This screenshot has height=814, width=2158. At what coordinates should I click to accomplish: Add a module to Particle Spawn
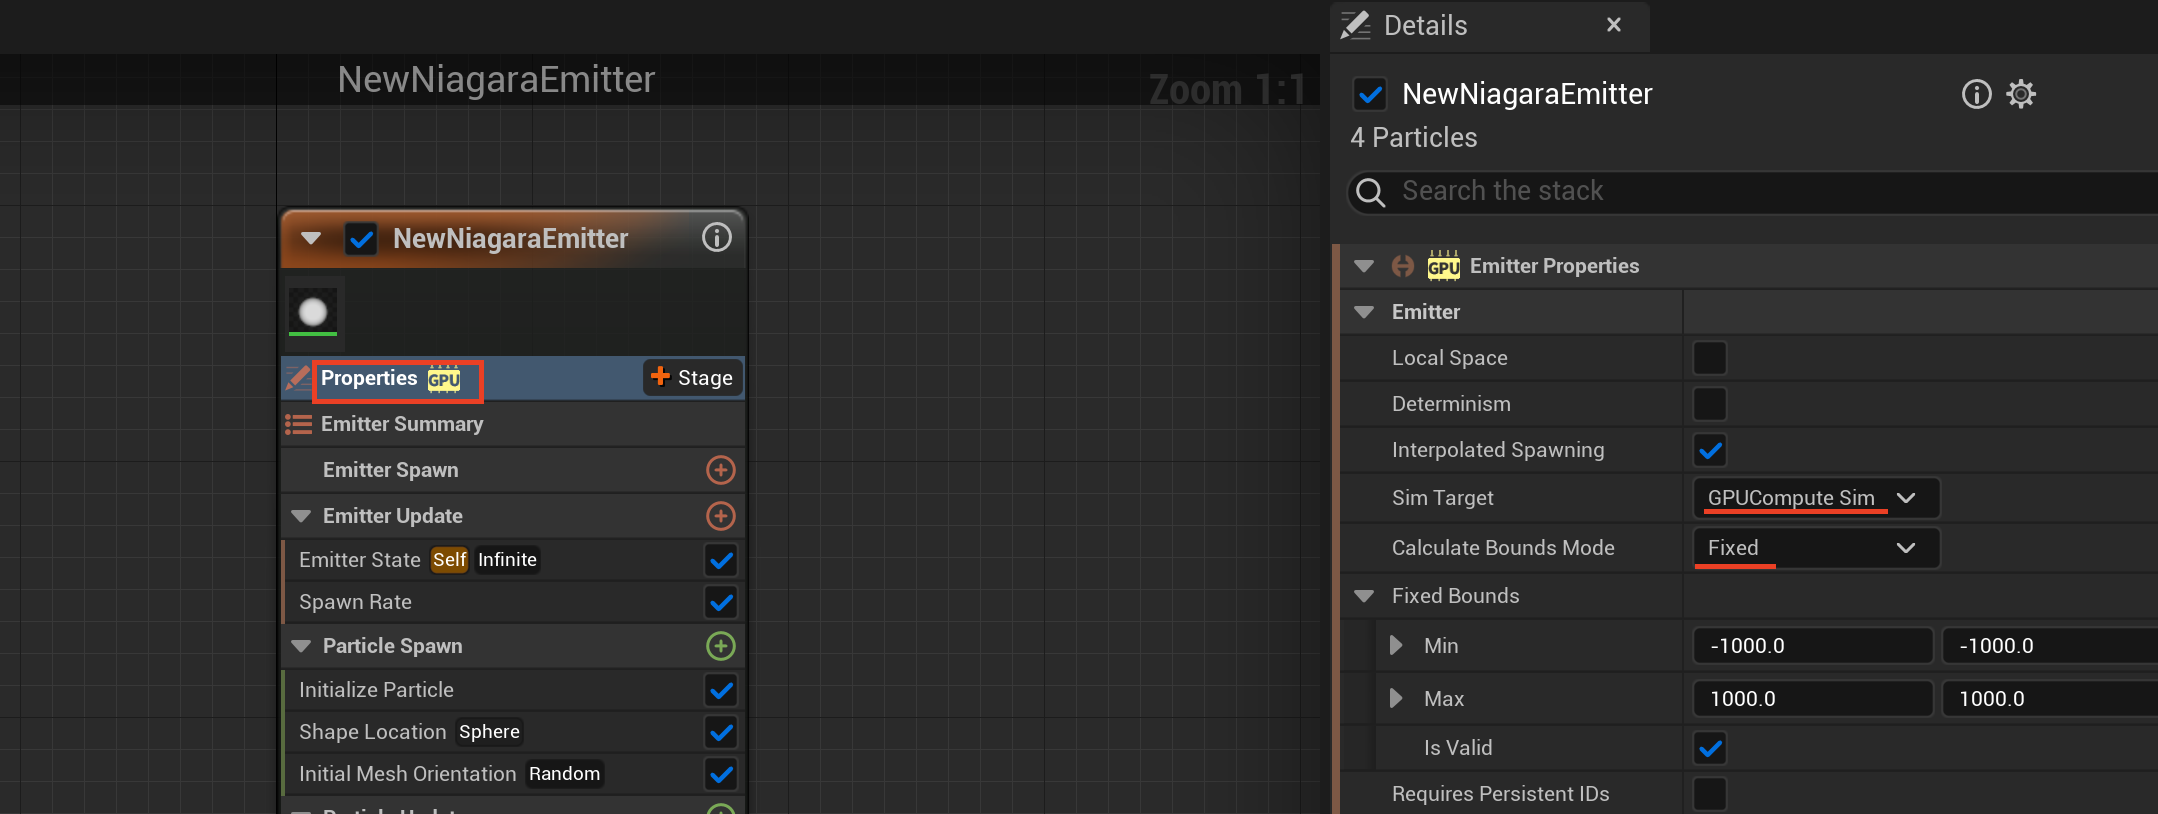[x=721, y=646]
